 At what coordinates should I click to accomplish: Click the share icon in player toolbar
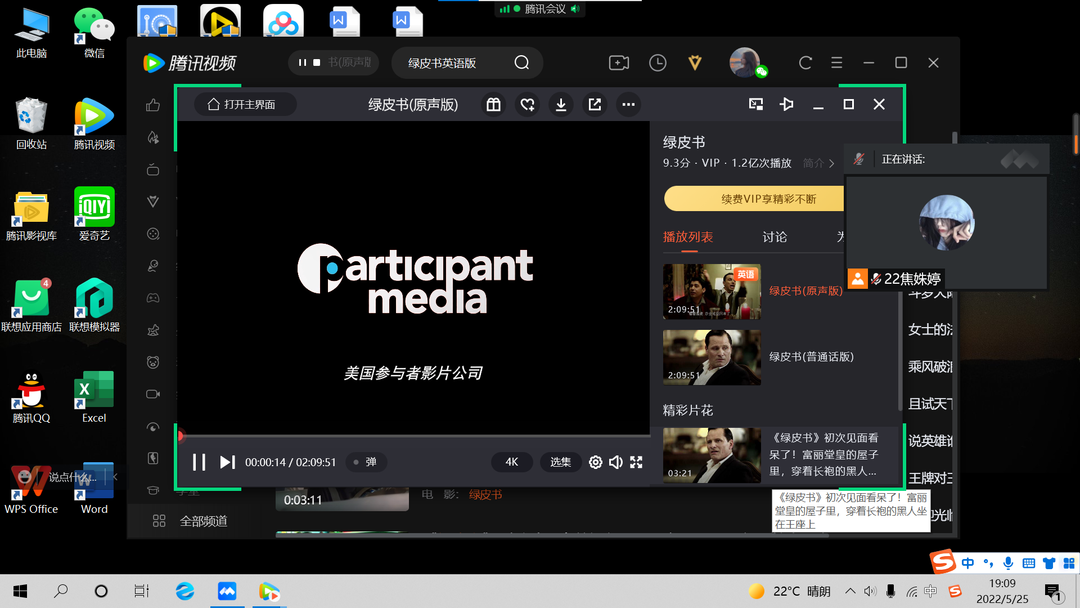[595, 104]
